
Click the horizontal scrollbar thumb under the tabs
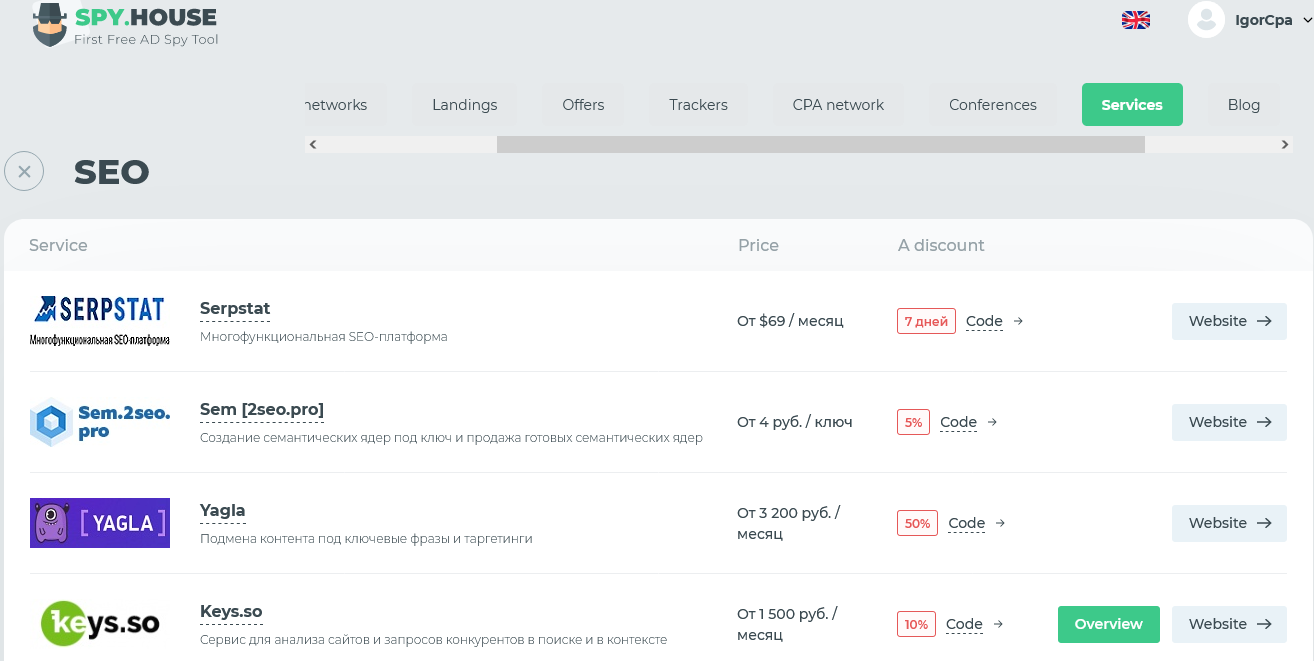tap(821, 145)
